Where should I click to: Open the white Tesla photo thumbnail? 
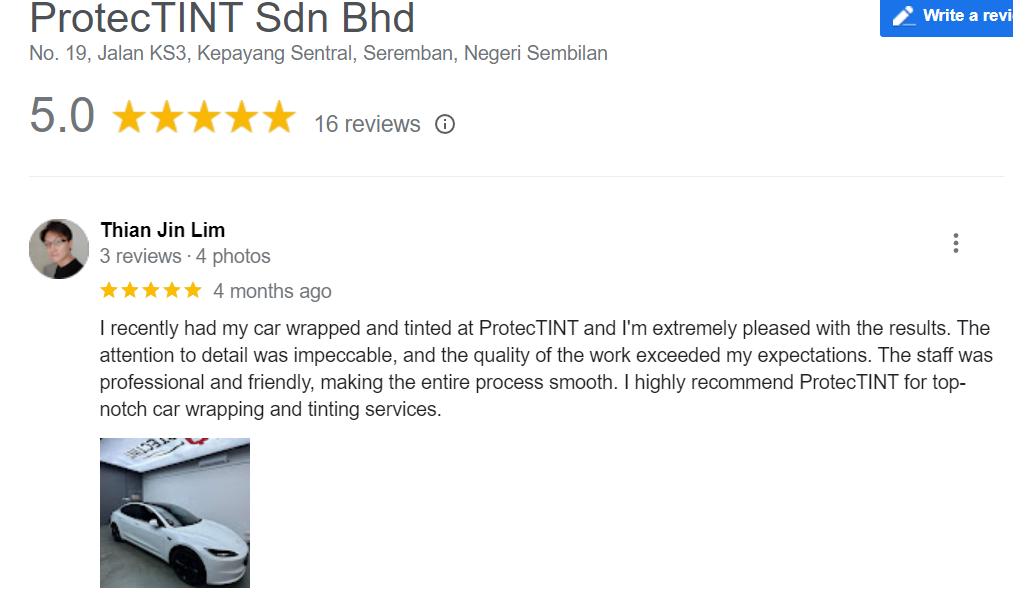174,511
